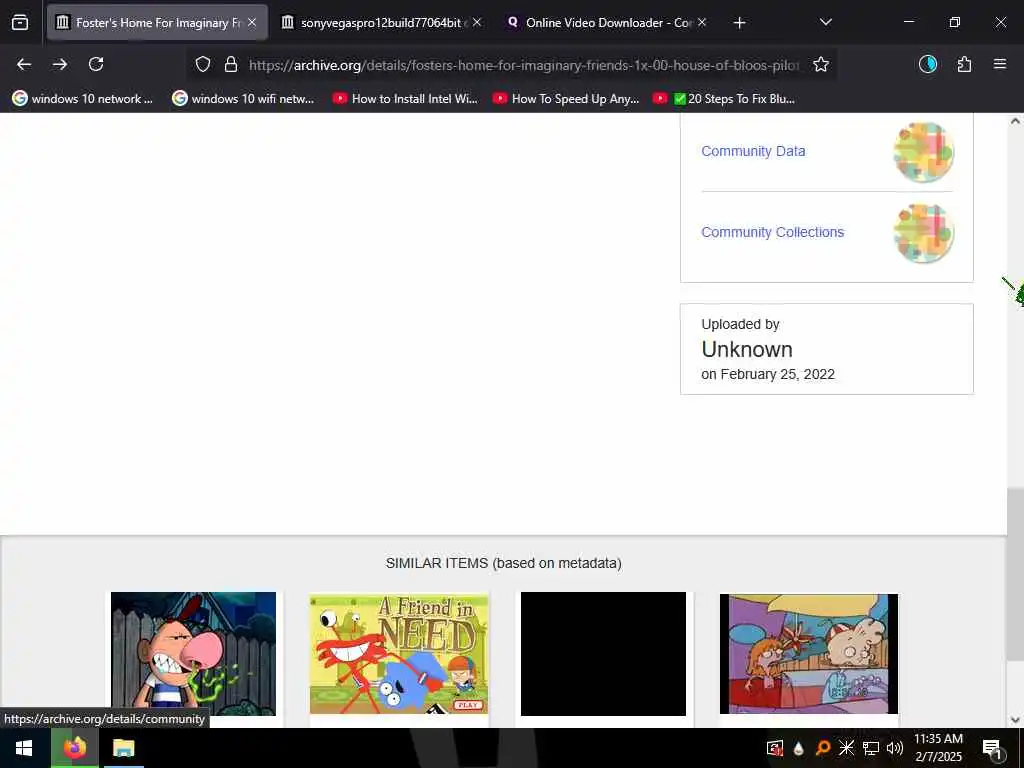Open the 'windows 10 network ...' bookmark
Screen dimensions: 1024x768
pos(83,99)
